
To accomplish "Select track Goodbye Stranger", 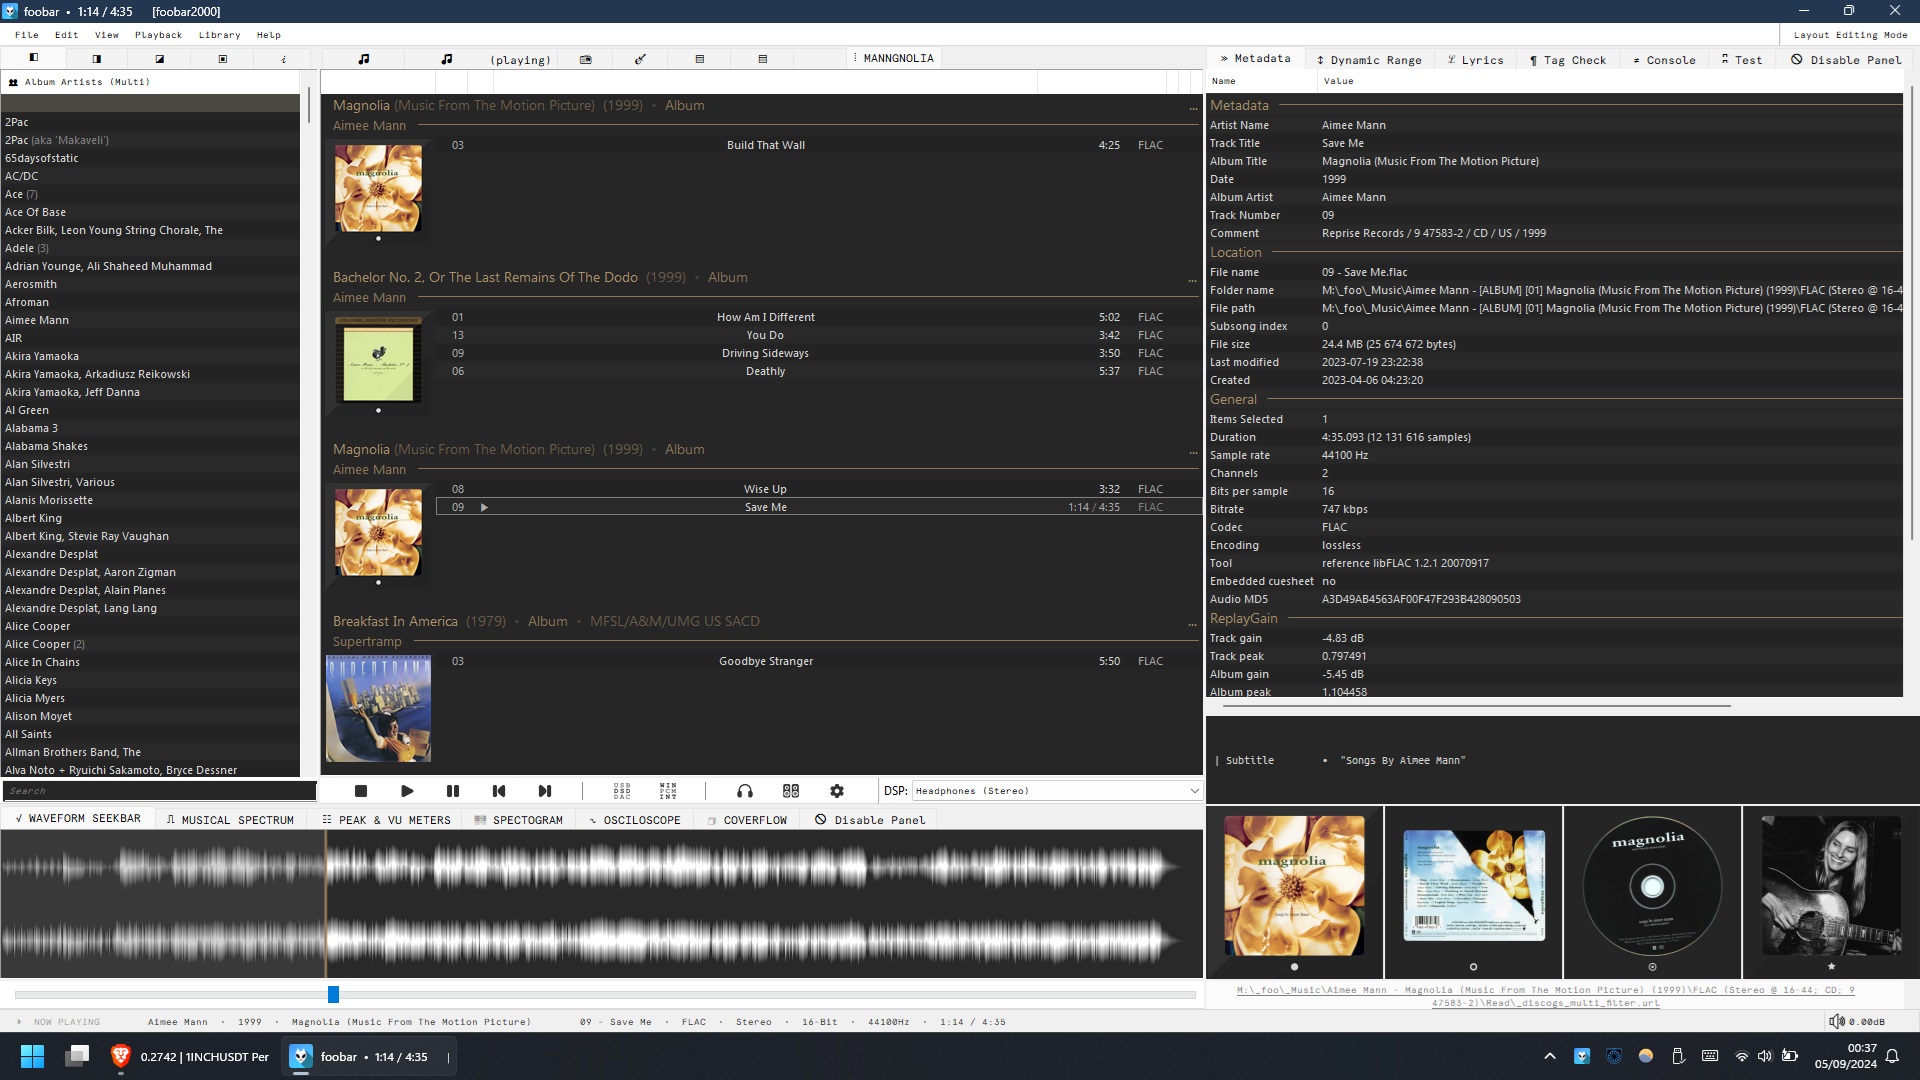I will pos(818,661).
